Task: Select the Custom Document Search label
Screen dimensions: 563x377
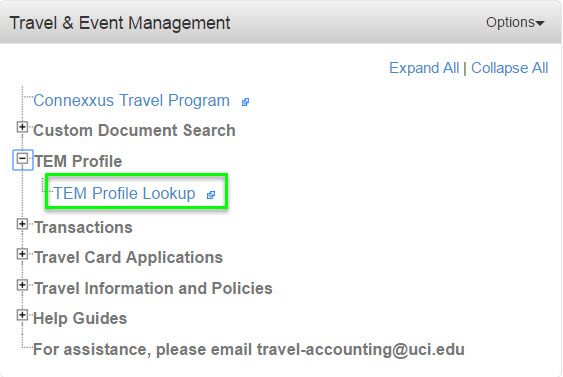Action: [134, 130]
